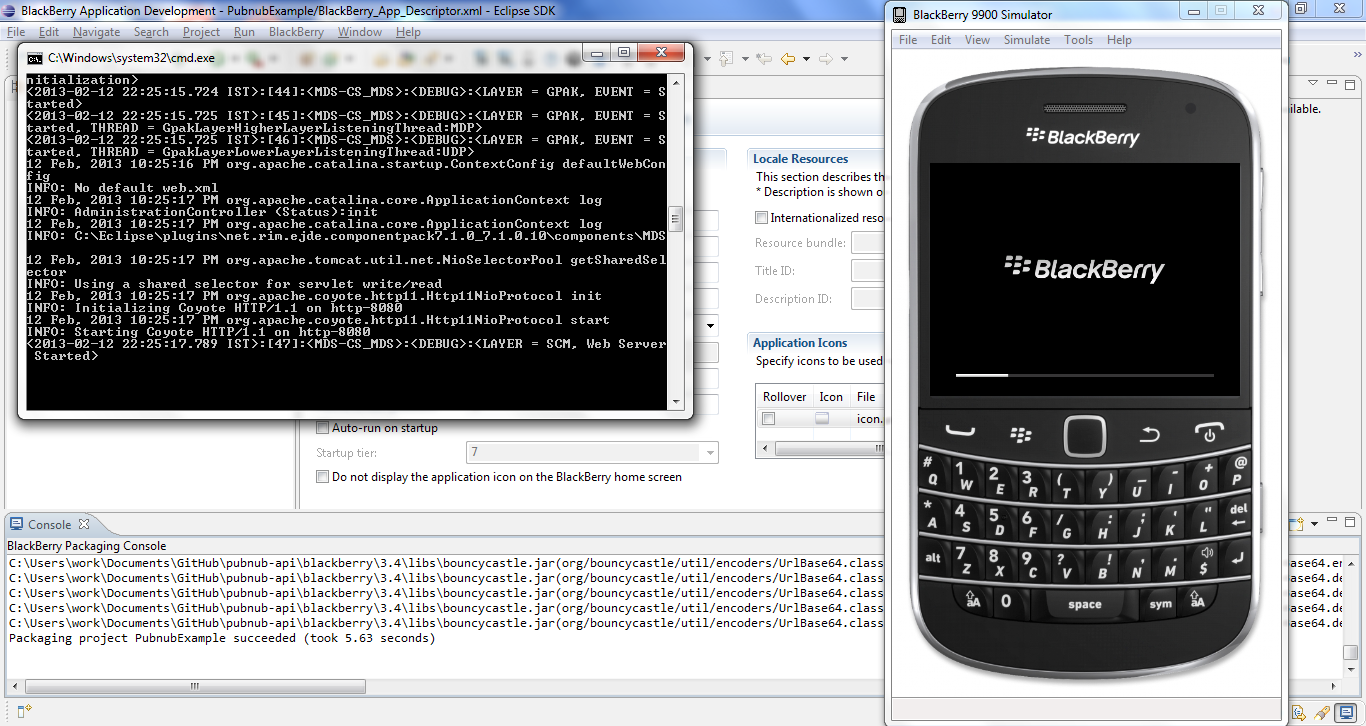Maximize the Console panel view
1366x726 pixels.
coord(1351,523)
